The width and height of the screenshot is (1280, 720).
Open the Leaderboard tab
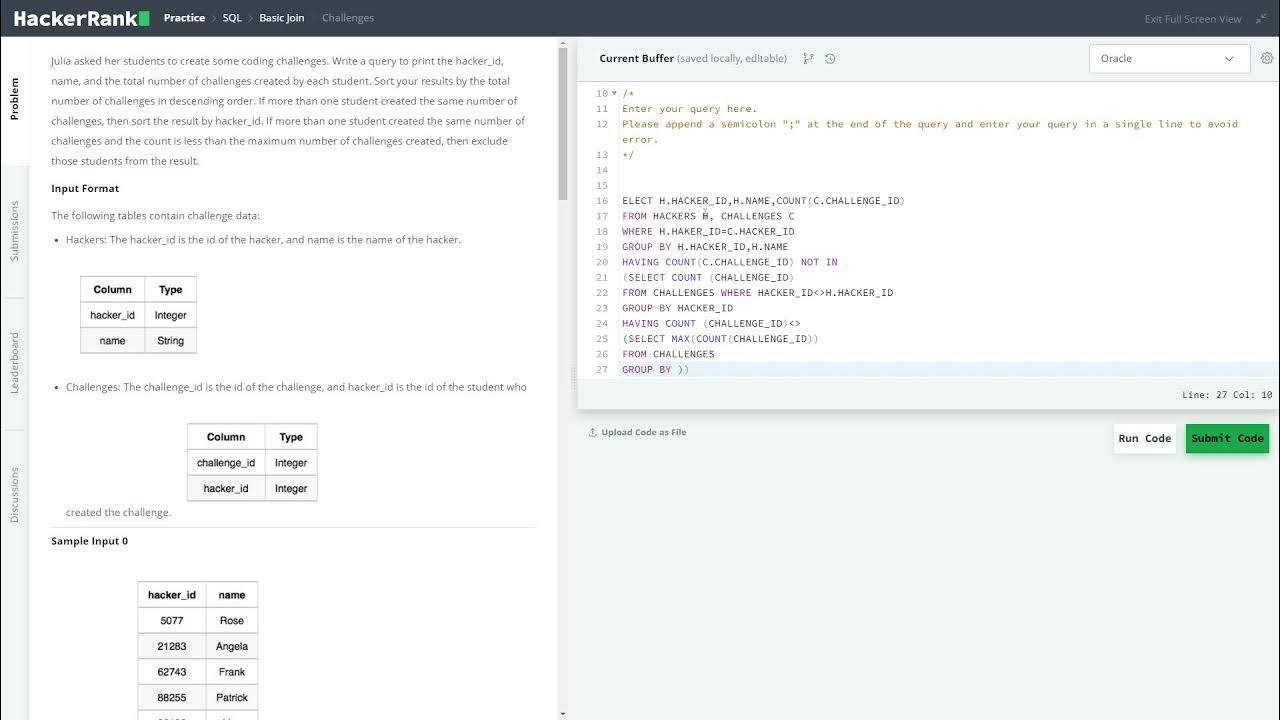pos(15,362)
